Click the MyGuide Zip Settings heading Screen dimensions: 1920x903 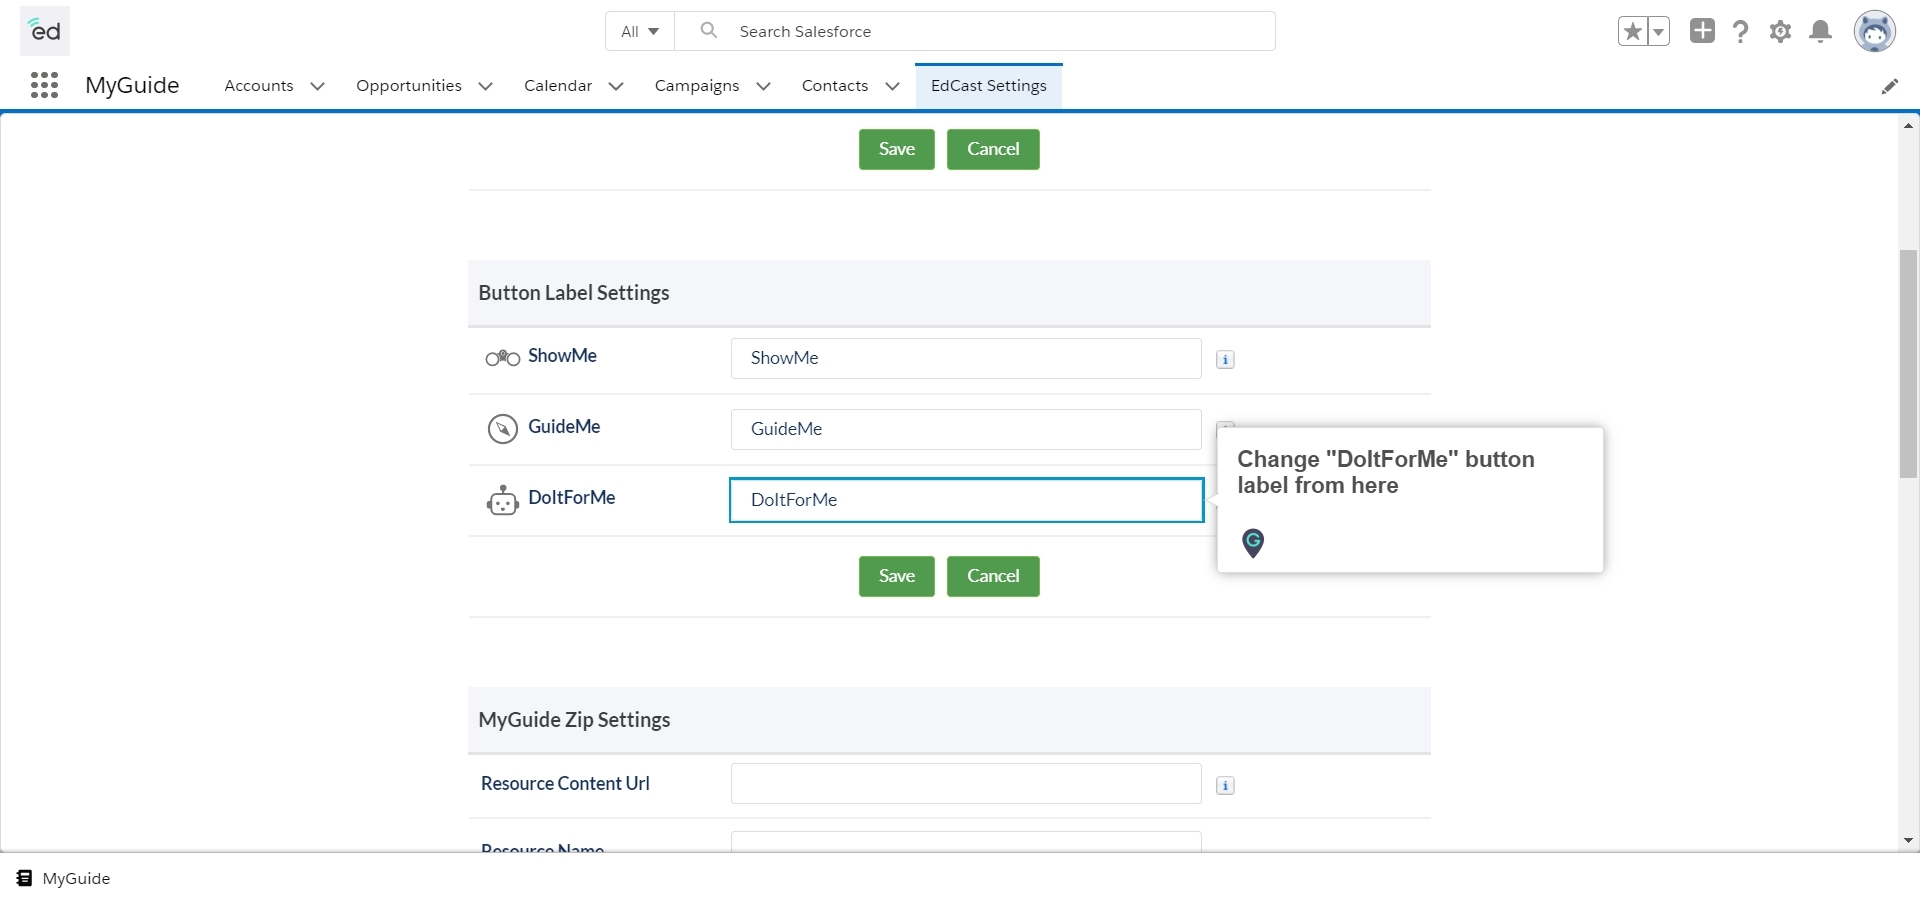tap(574, 720)
